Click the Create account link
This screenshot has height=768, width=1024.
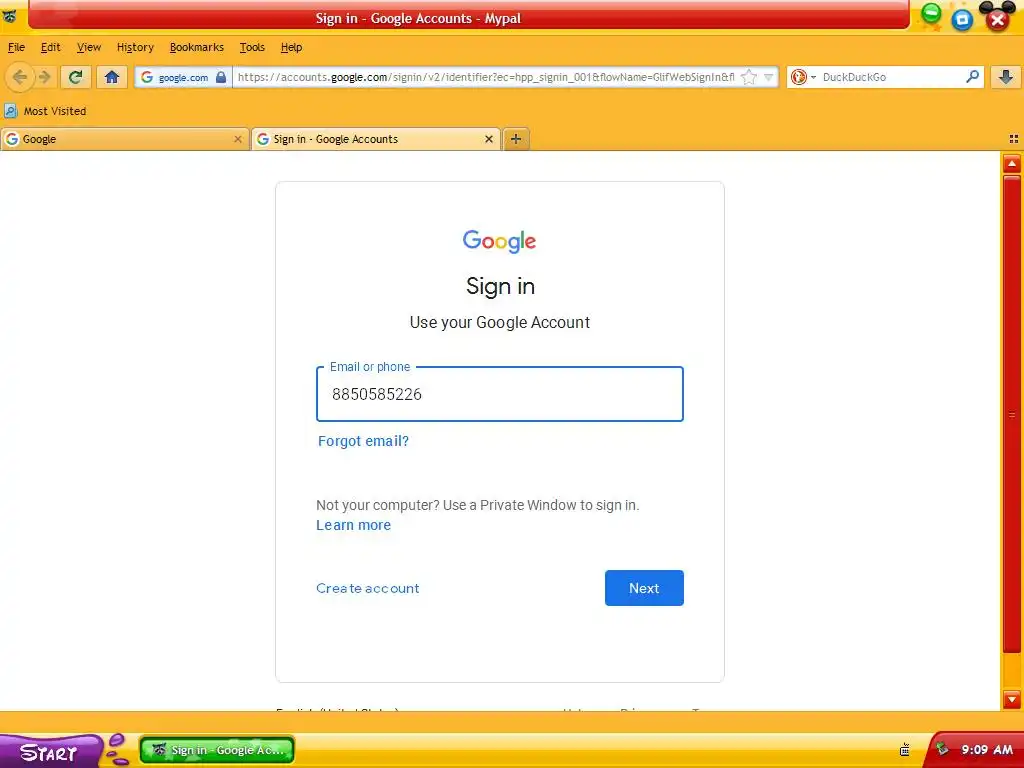pyautogui.click(x=368, y=588)
